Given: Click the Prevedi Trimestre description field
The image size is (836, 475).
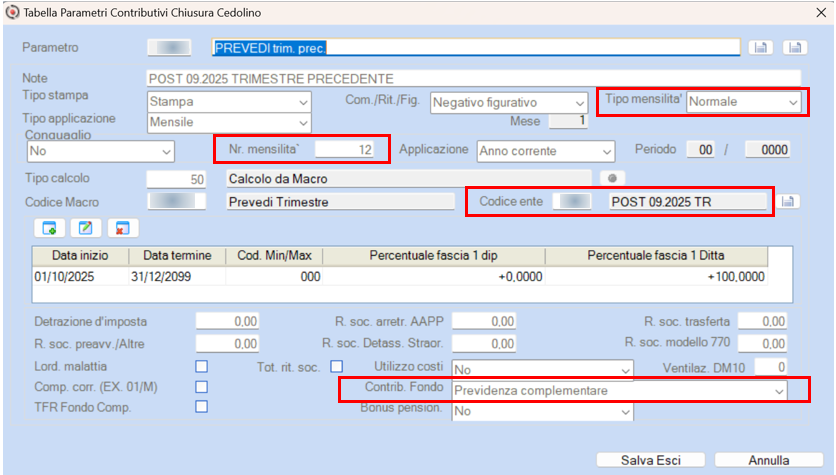Looking at the screenshot, I should [x=341, y=202].
